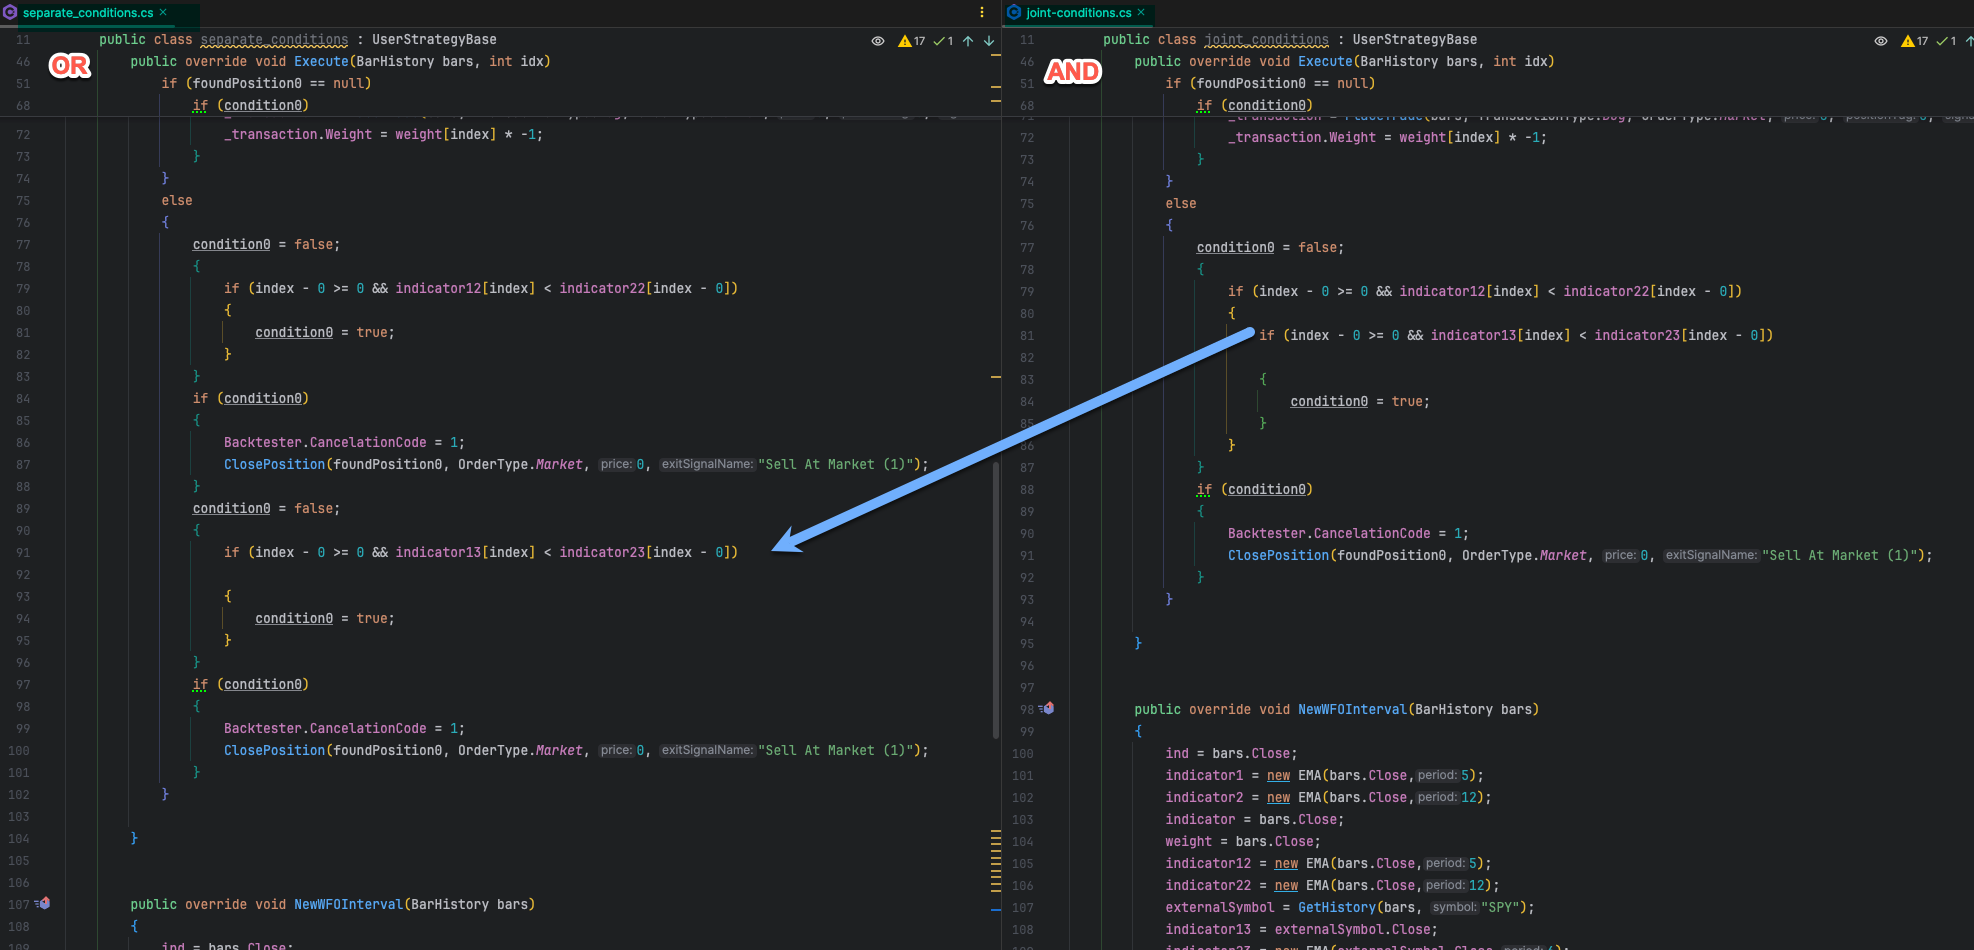Image resolution: width=1974 pixels, height=950 pixels.
Task: Click the left editor's vertical scrollbar thumb
Action: (996, 600)
